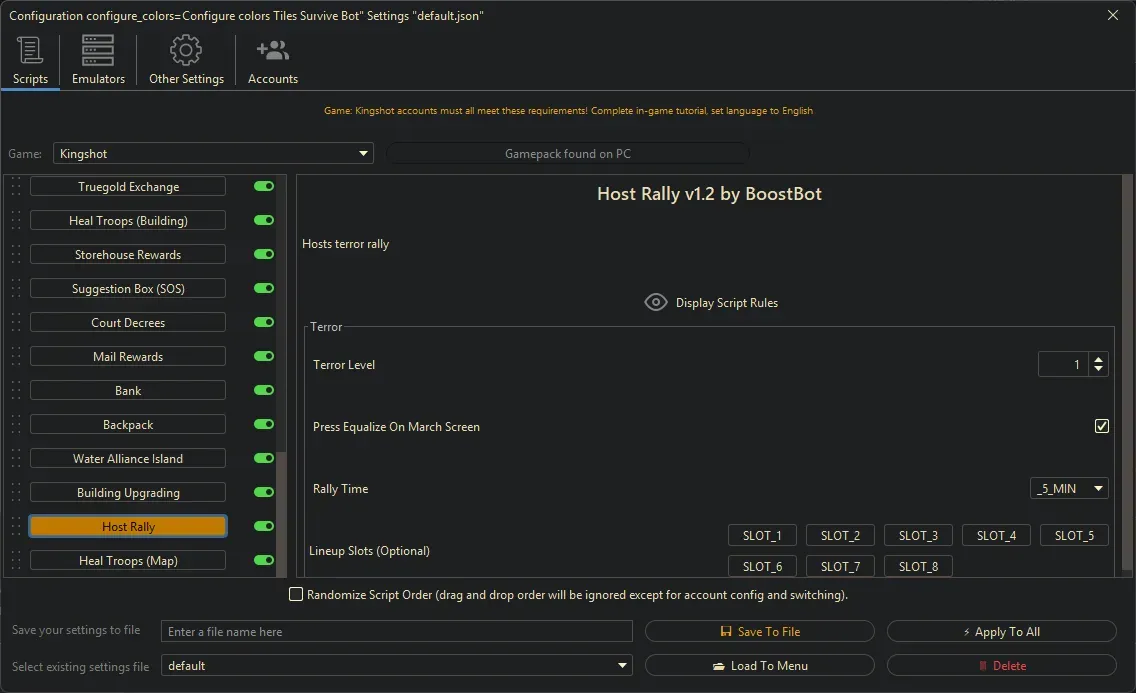The width and height of the screenshot is (1136, 693).
Task: Open the Accounts people icon
Action: tap(272, 51)
